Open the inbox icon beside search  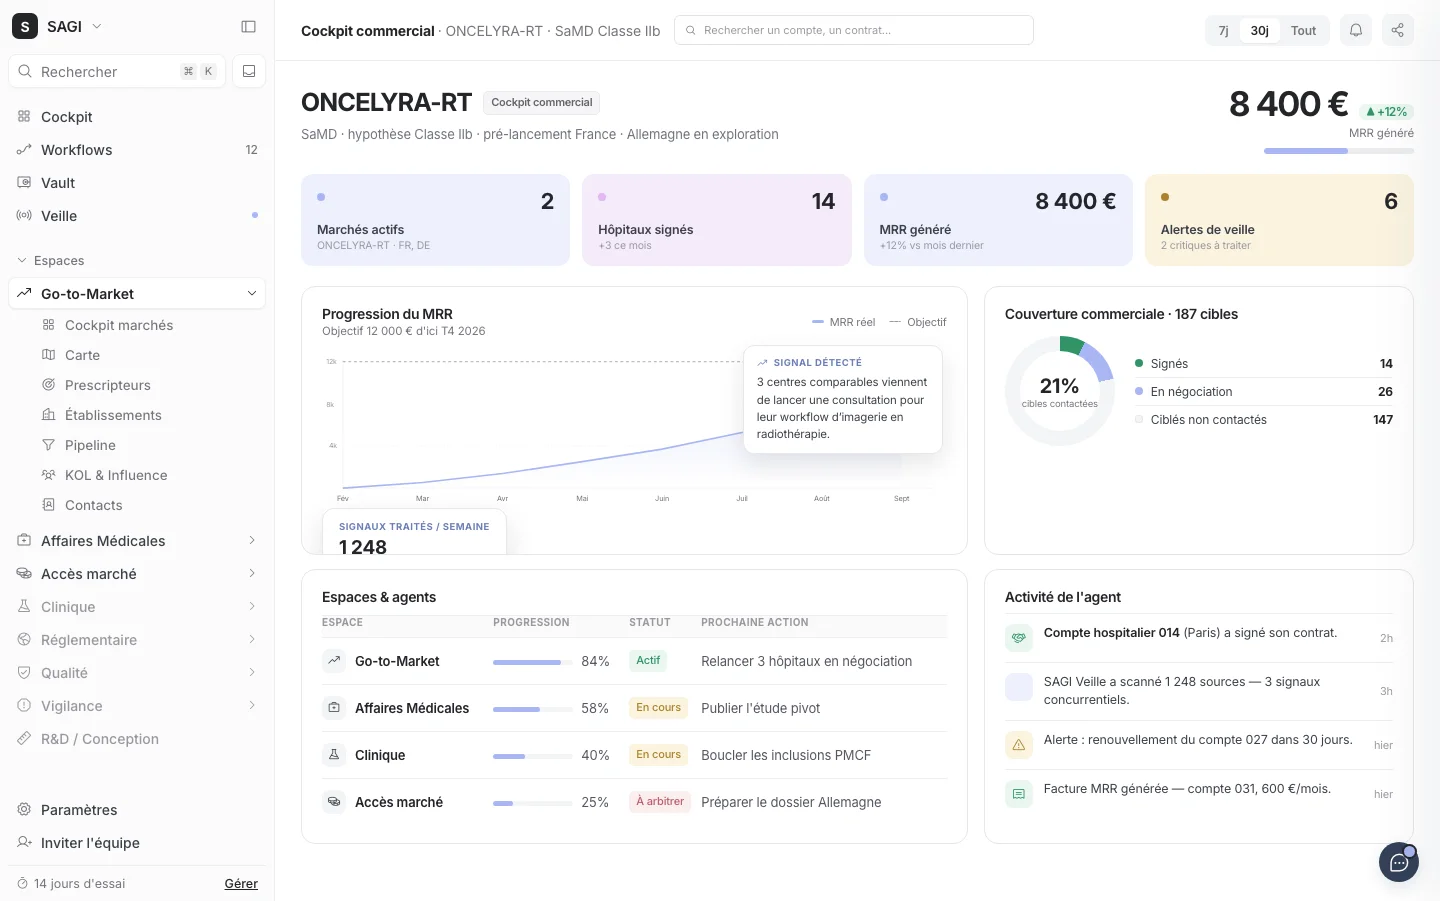pos(249,71)
